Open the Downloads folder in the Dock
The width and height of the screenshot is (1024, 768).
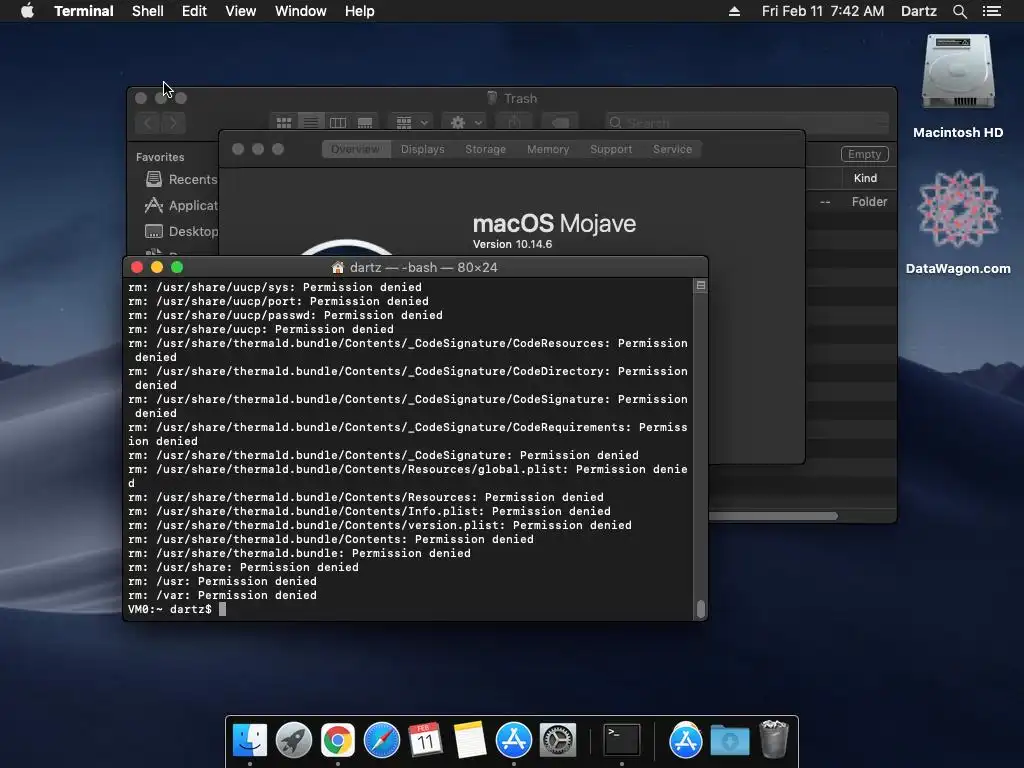pyautogui.click(x=729, y=741)
